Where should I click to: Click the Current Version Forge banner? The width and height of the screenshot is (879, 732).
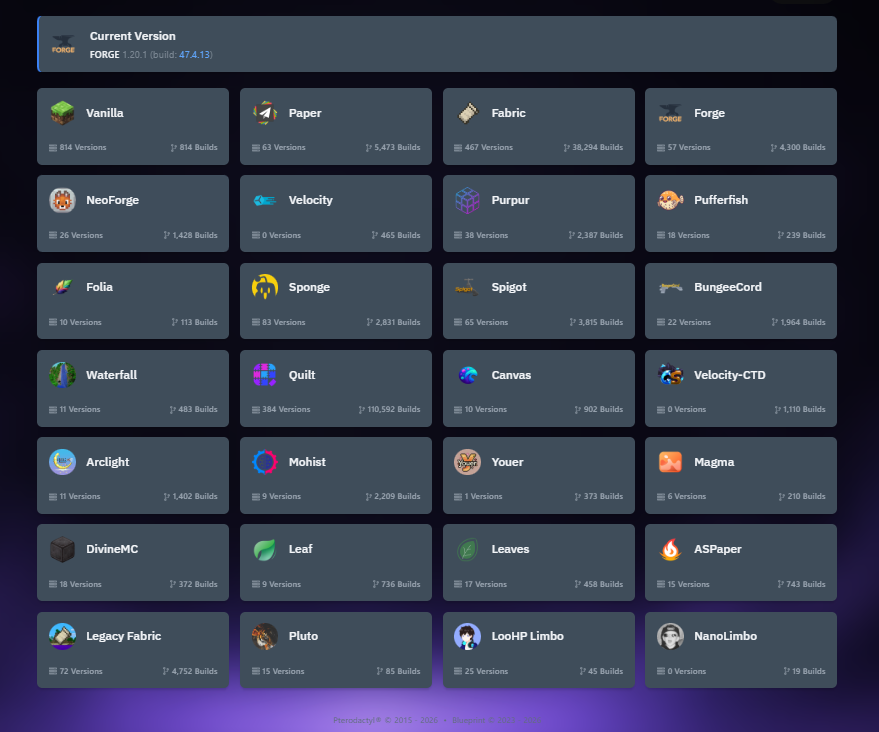click(436, 44)
